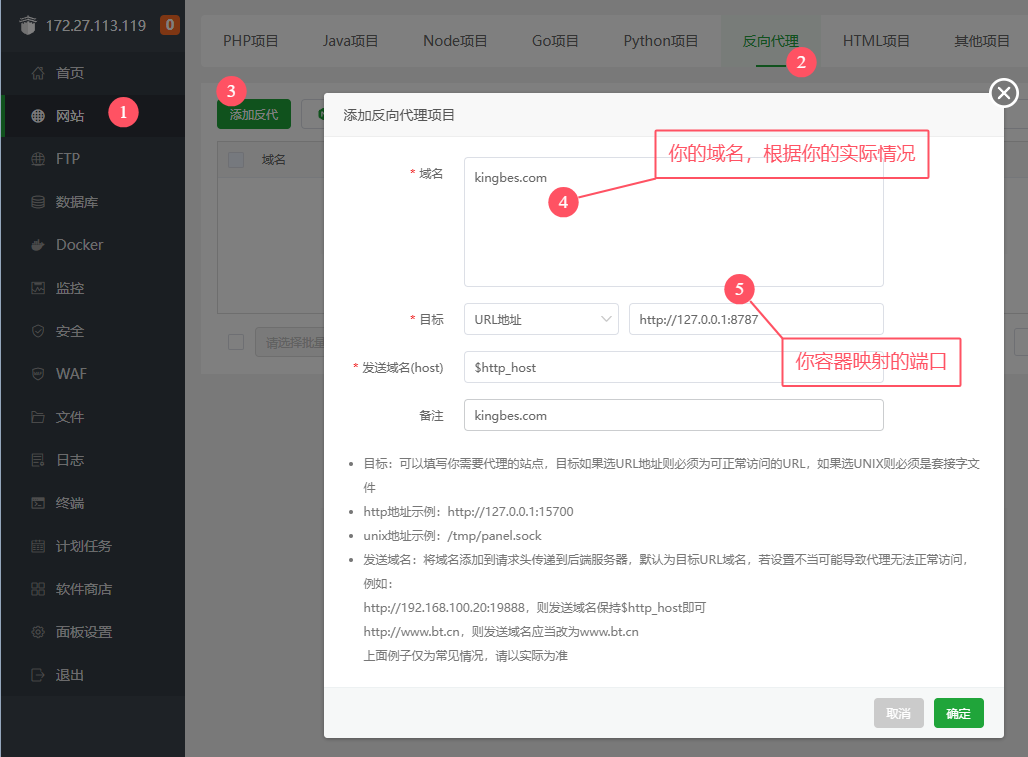Click the example text http://127.0.0.1:15700
This screenshot has height=757, width=1028.
510,511
